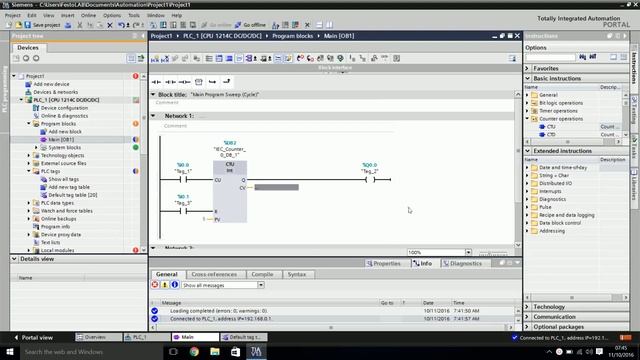The width and height of the screenshot is (640, 360).
Task: Click the Delete X icon in main toolbar
Action: click(x=110, y=25)
